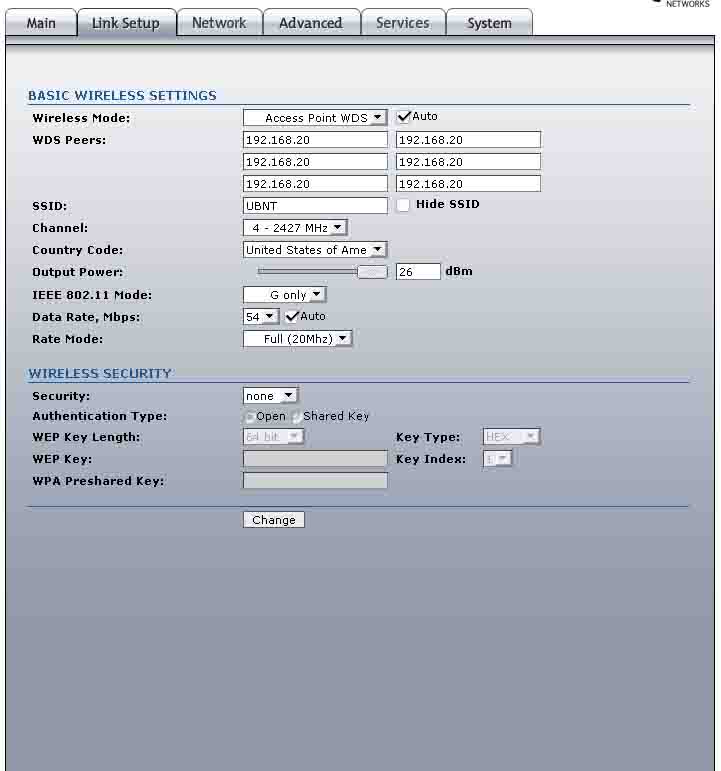This screenshot has height=771, width=721.
Task: Click the WEP Key input field
Action: click(x=315, y=459)
